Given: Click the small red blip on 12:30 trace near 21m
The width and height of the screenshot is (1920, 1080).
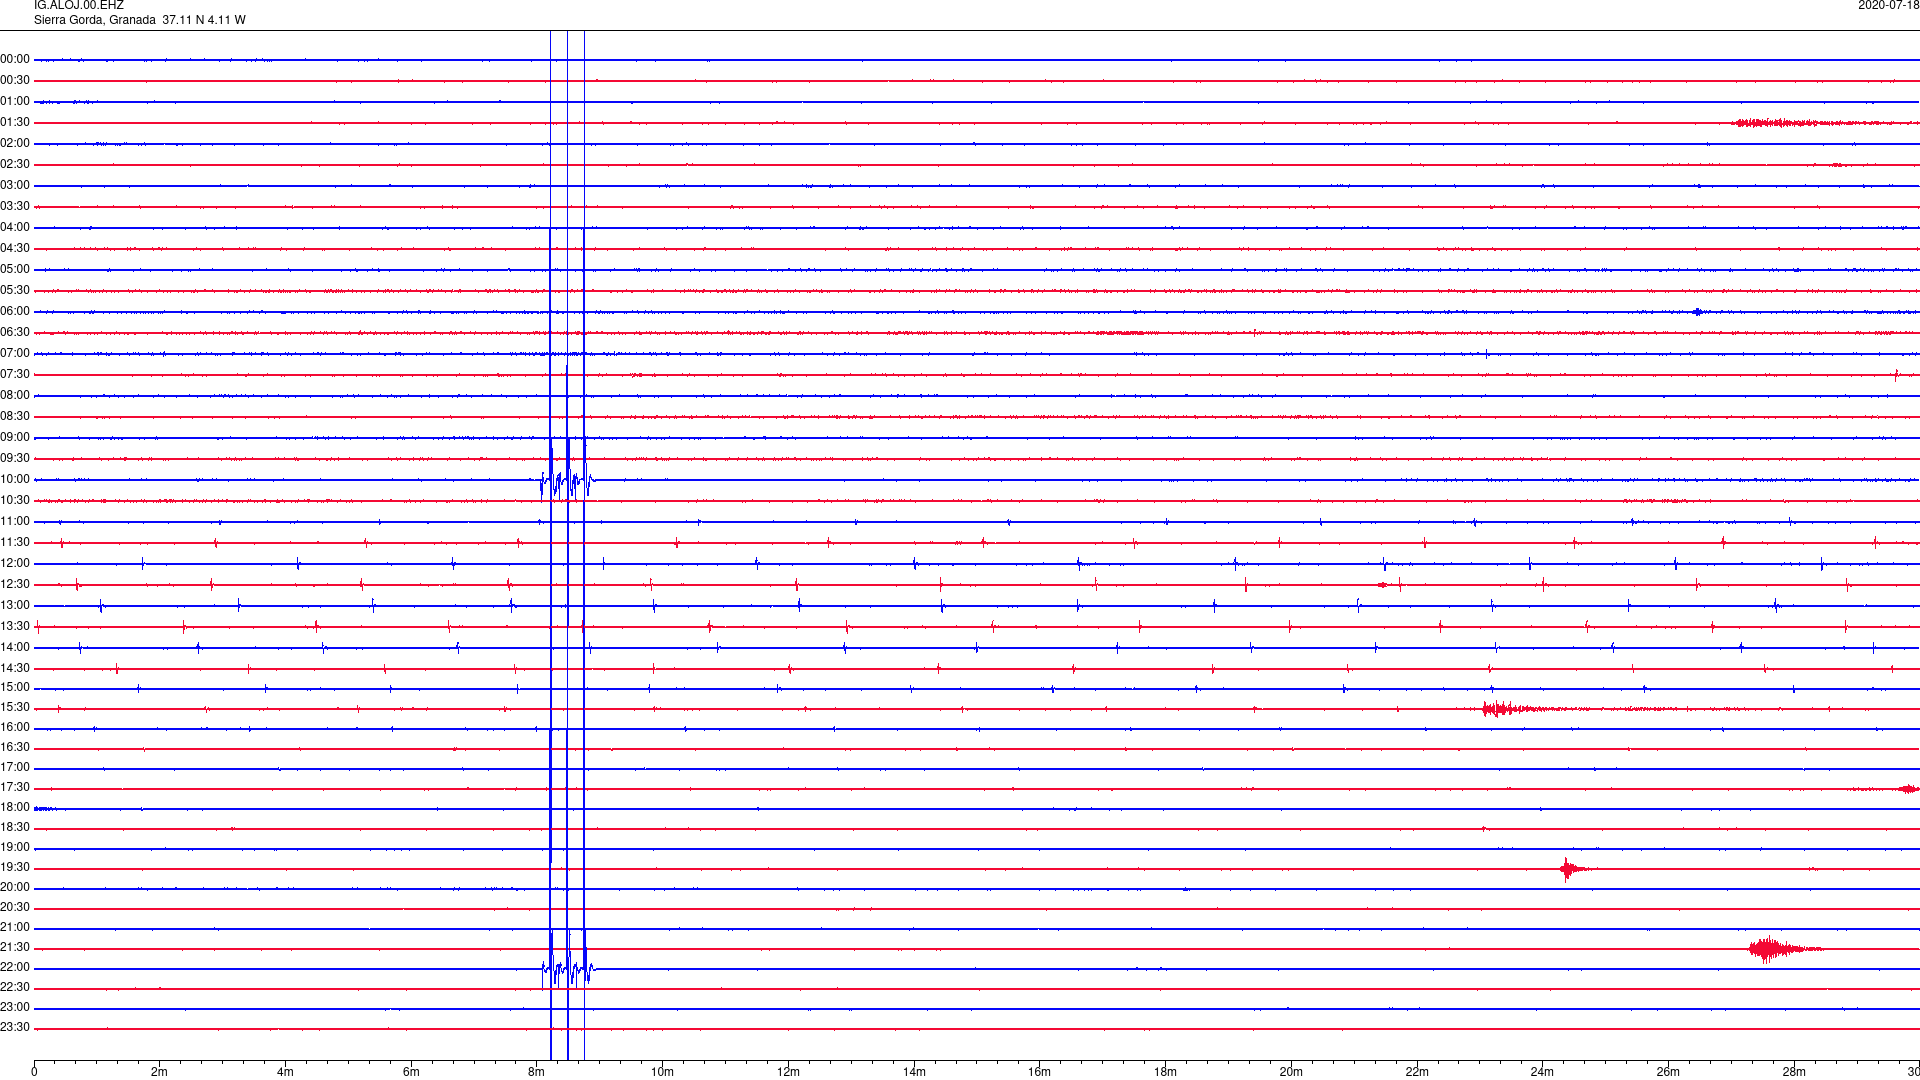Looking at the screenshot, I should pyautogui.click(x=1382, y=585).
